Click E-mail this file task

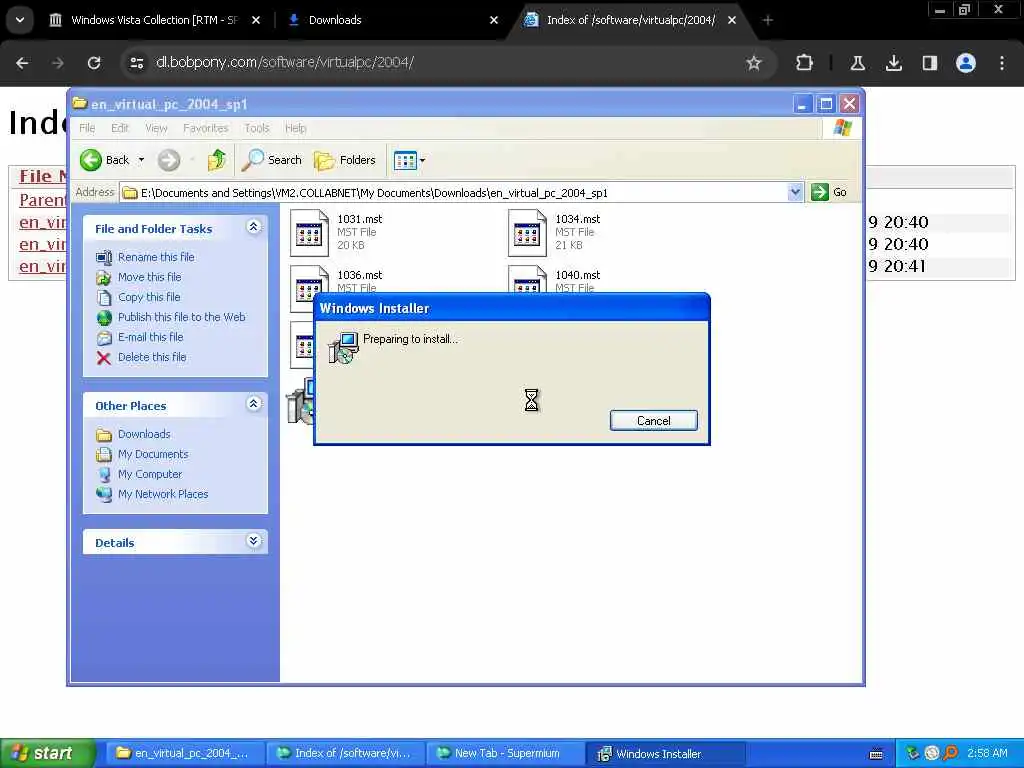(x=150, y=337)
